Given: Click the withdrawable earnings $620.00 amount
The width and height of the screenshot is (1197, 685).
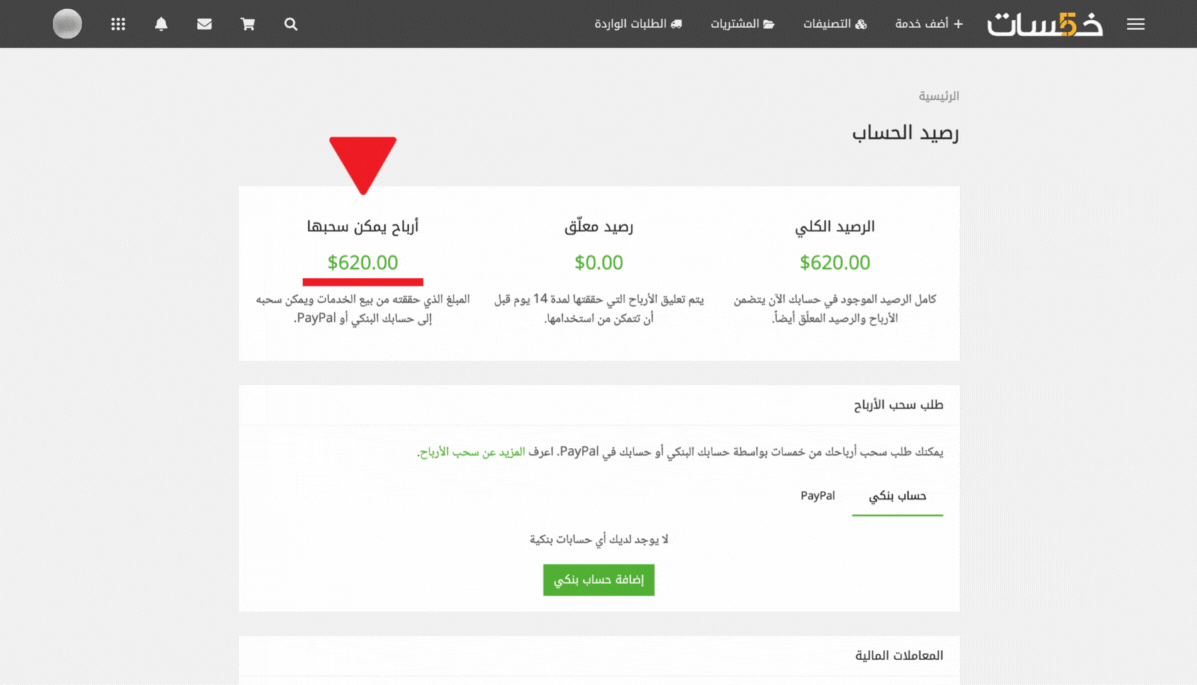Looking at the screenshot, I should coord(362,263).
